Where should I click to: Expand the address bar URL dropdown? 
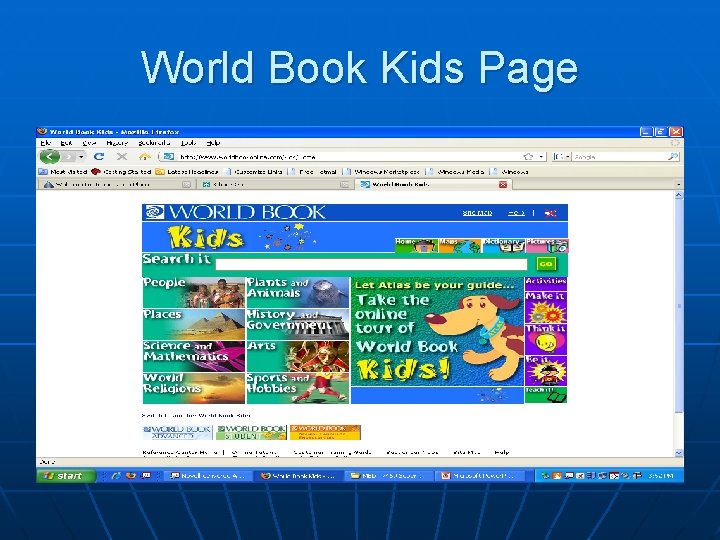point(542,157)
